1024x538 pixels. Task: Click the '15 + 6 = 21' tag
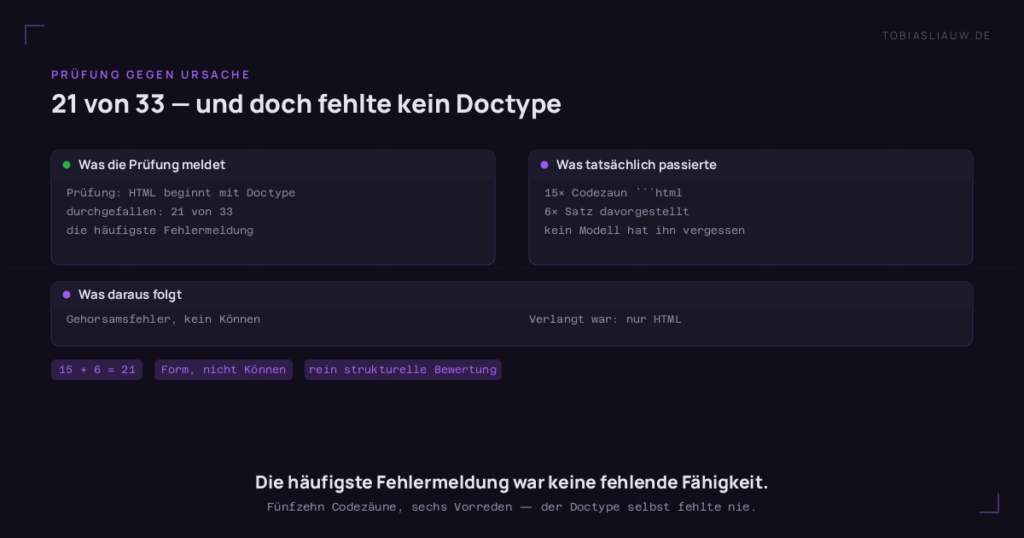pos(97,370)
